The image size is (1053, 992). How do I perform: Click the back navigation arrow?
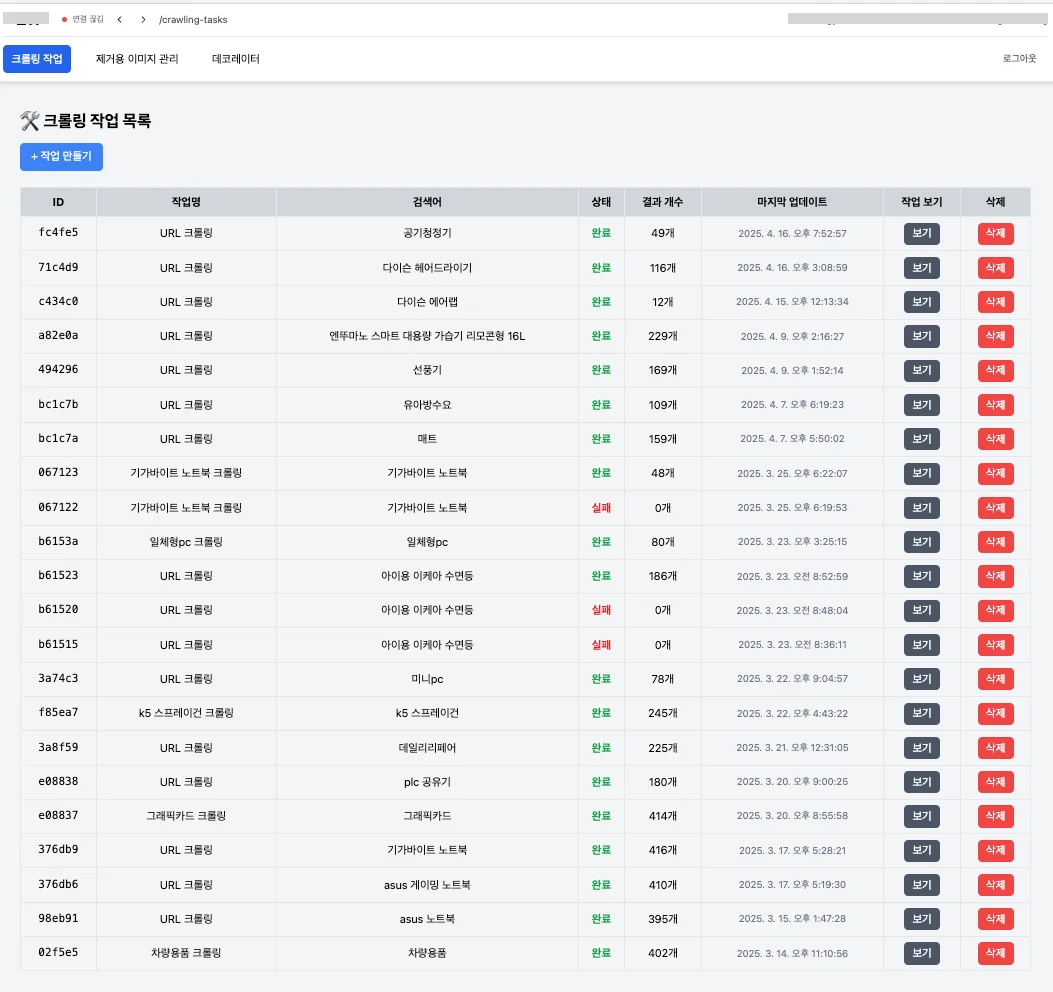click(x=120, y=19)
